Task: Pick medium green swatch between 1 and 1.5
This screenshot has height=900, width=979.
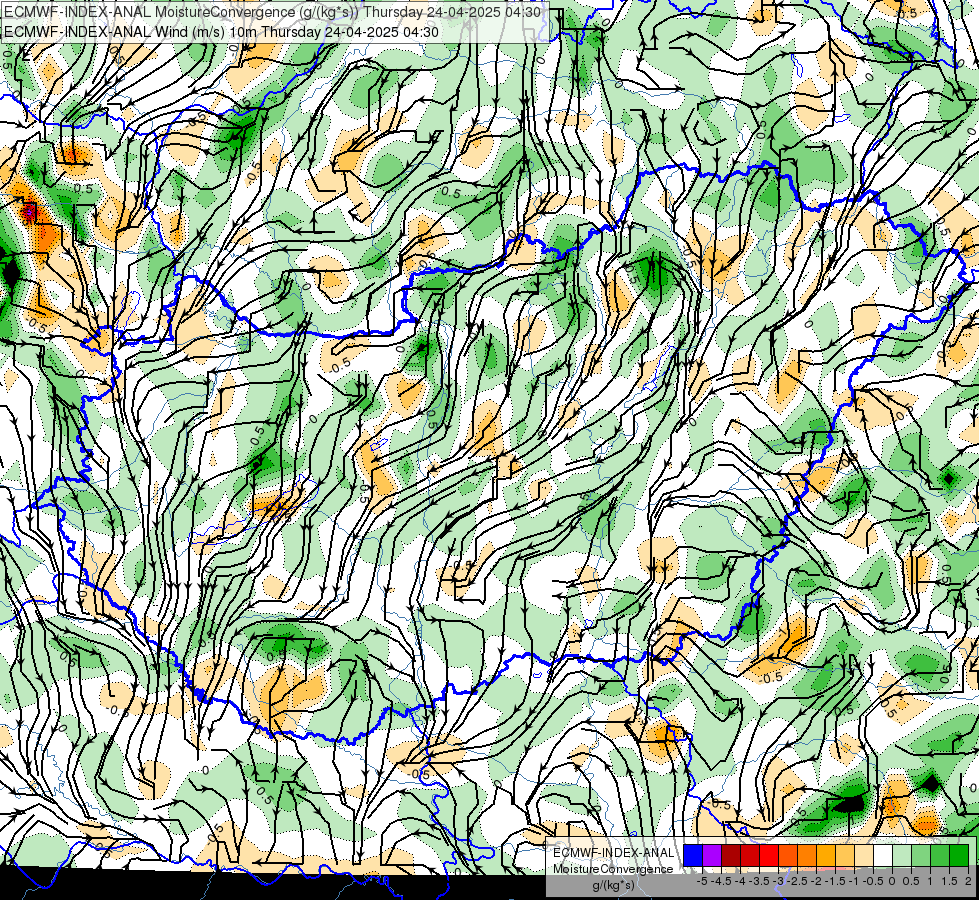Action: point(940,855)
